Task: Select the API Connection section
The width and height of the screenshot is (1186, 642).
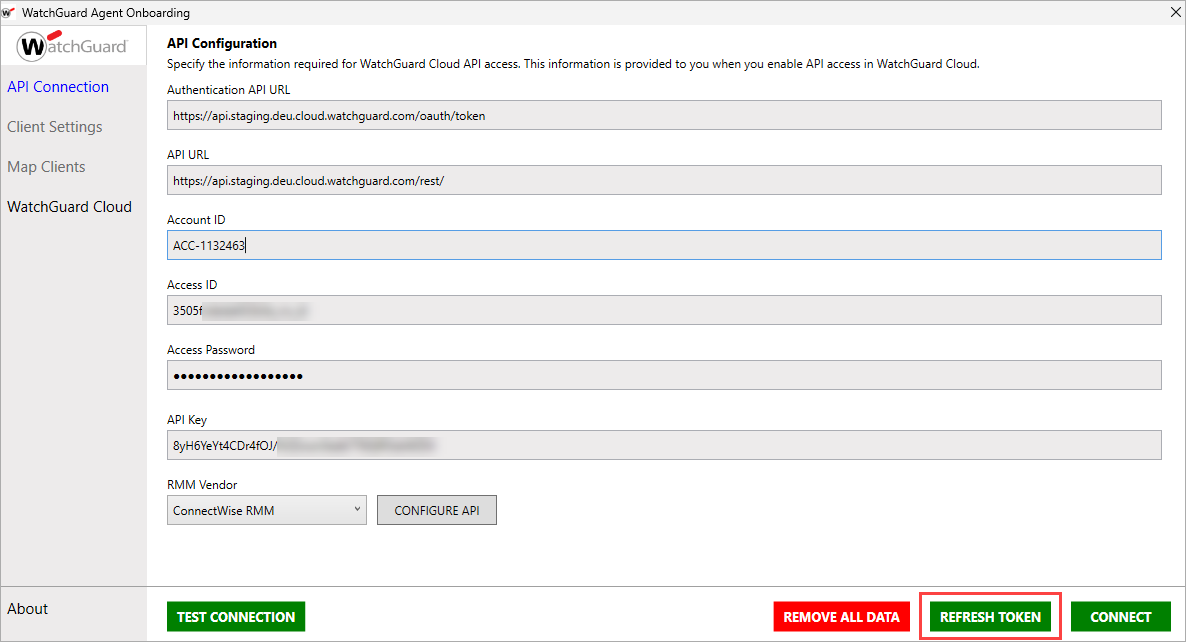Action: [58, 87]
